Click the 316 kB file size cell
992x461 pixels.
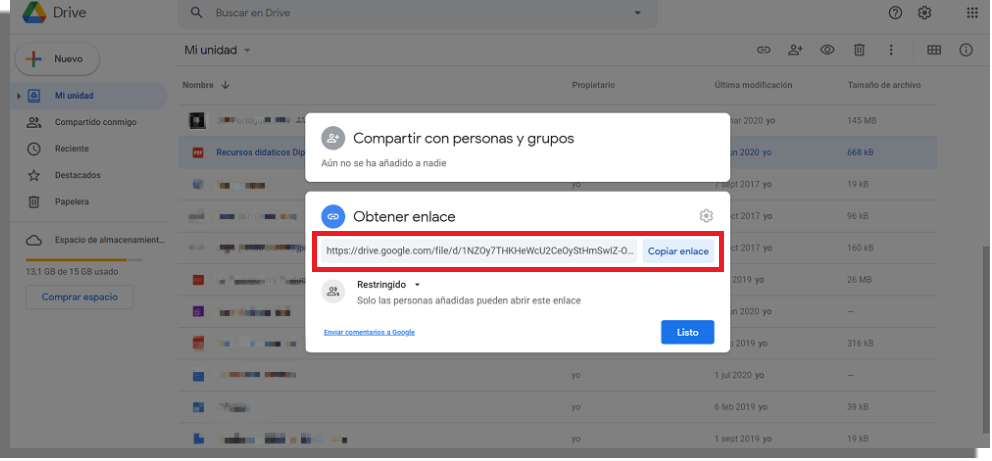pos(860,343)
